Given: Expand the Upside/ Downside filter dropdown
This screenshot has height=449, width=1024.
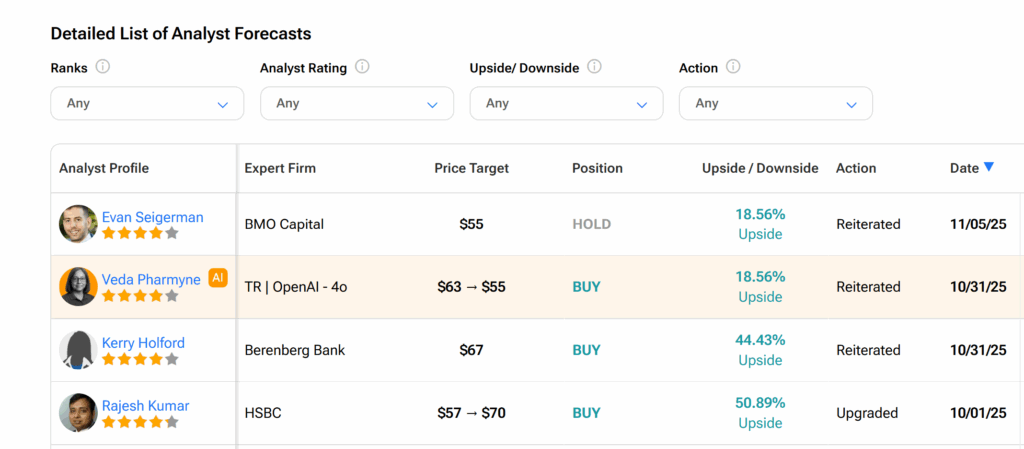Looking at the screenshot, I should click(566, 103).
